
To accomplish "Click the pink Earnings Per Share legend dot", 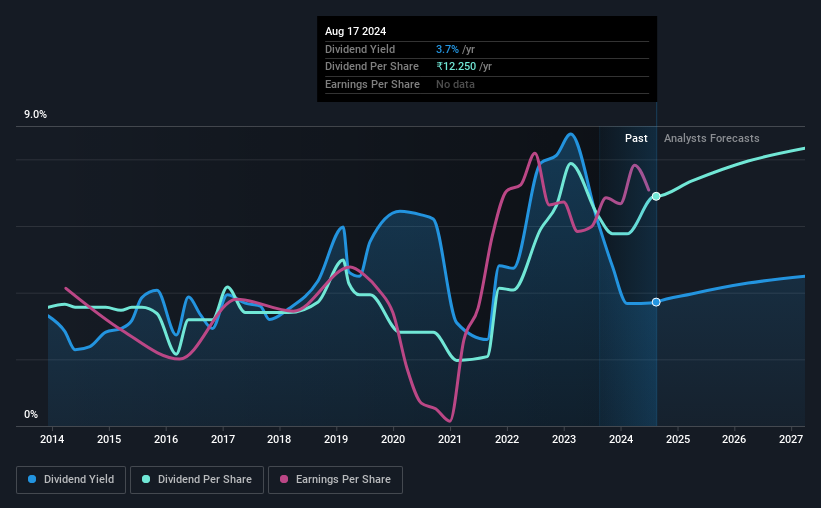I will pyautogui.click(x=284, y=479).
